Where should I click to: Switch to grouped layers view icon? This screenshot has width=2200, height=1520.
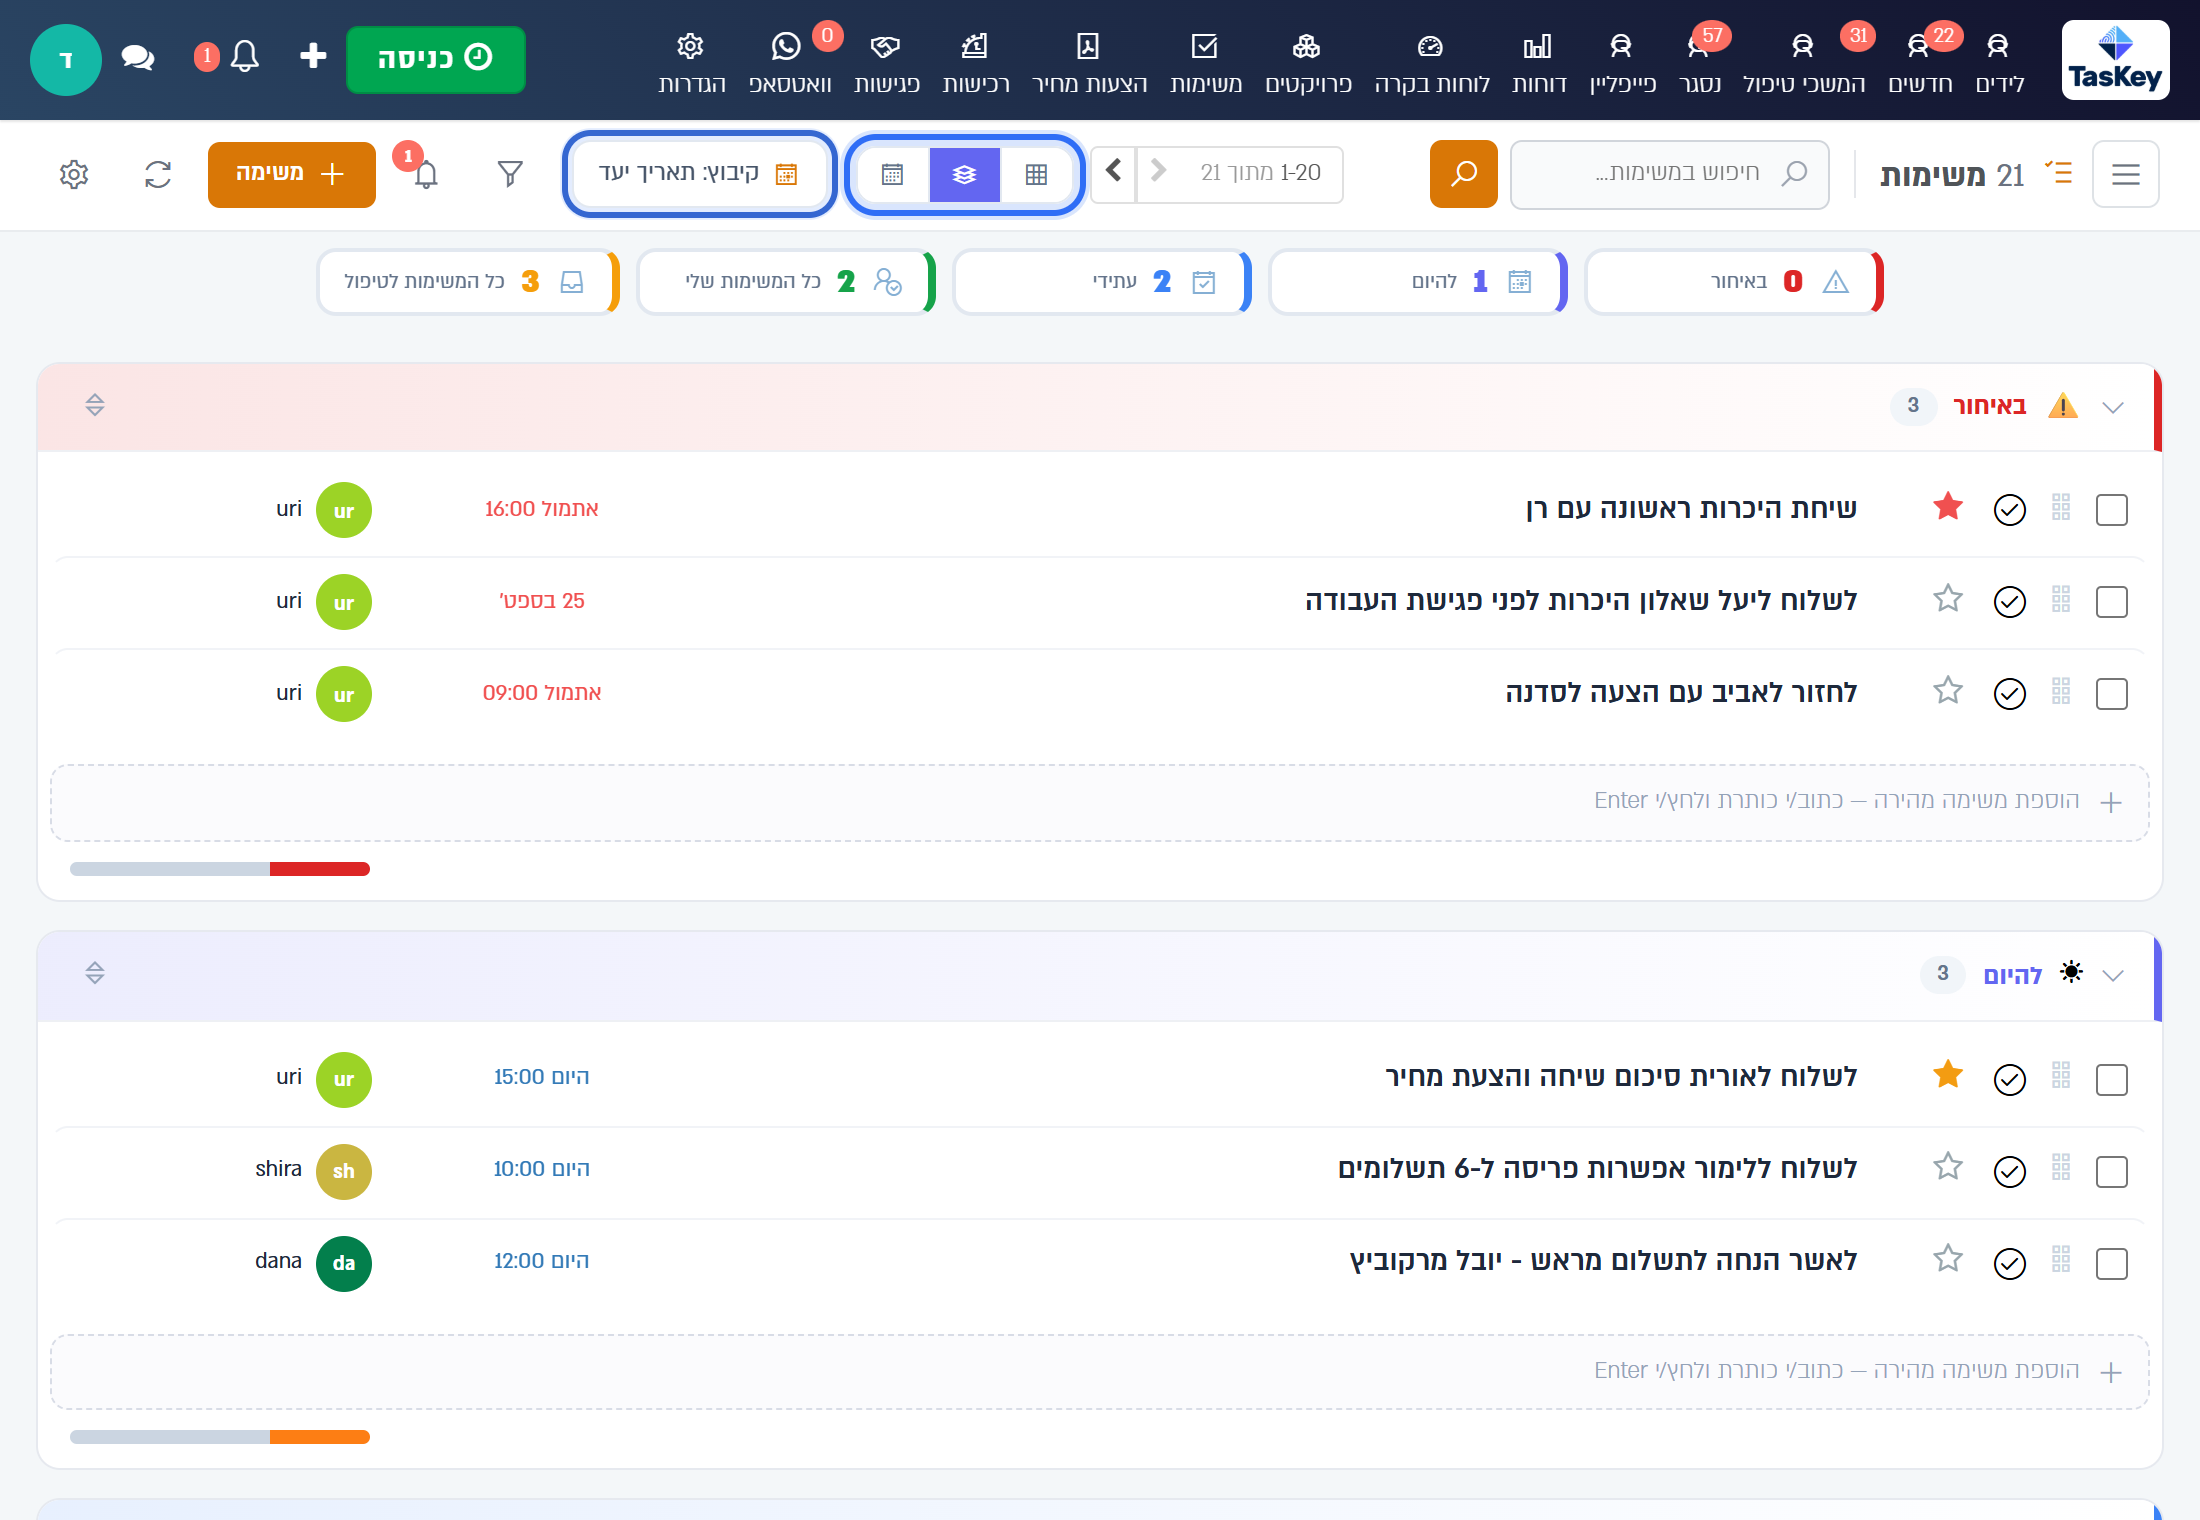pos(964,174)
